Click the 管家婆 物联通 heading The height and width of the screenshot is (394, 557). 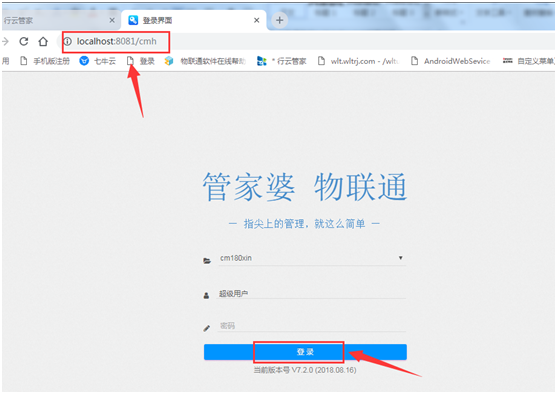click(305, 187)
